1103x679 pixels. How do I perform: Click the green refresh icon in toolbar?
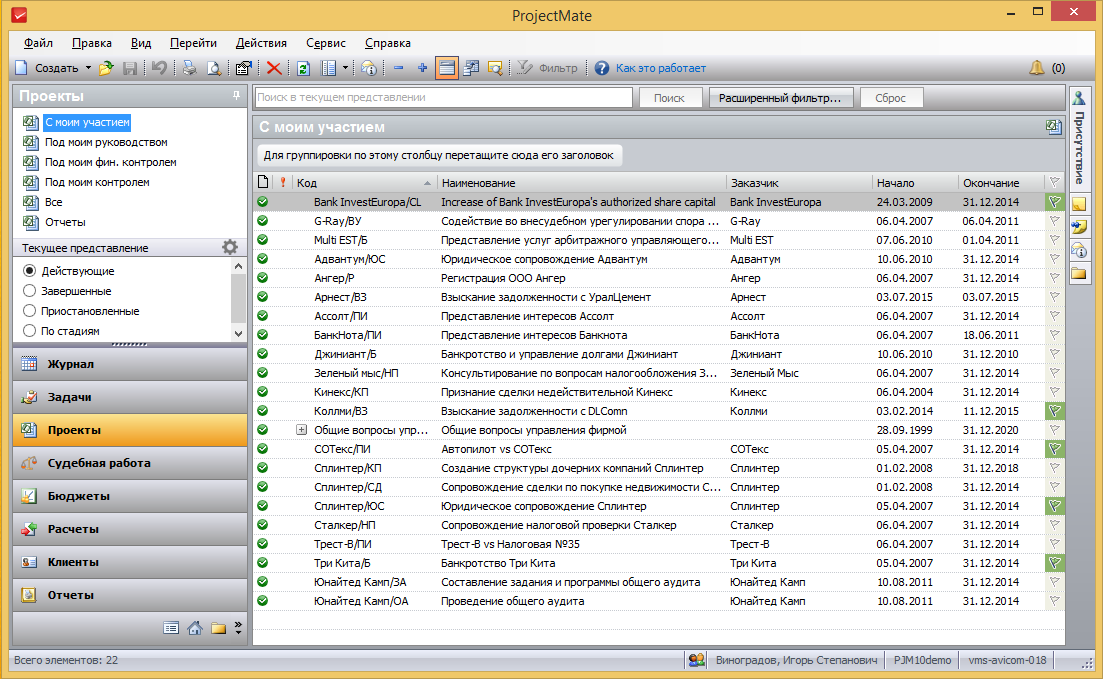303,68
